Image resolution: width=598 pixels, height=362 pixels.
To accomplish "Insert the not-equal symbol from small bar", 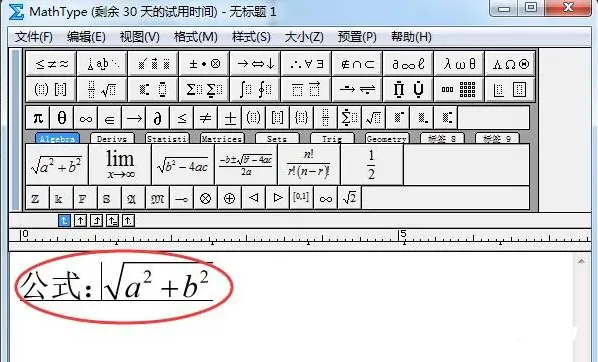I will 206,118.
